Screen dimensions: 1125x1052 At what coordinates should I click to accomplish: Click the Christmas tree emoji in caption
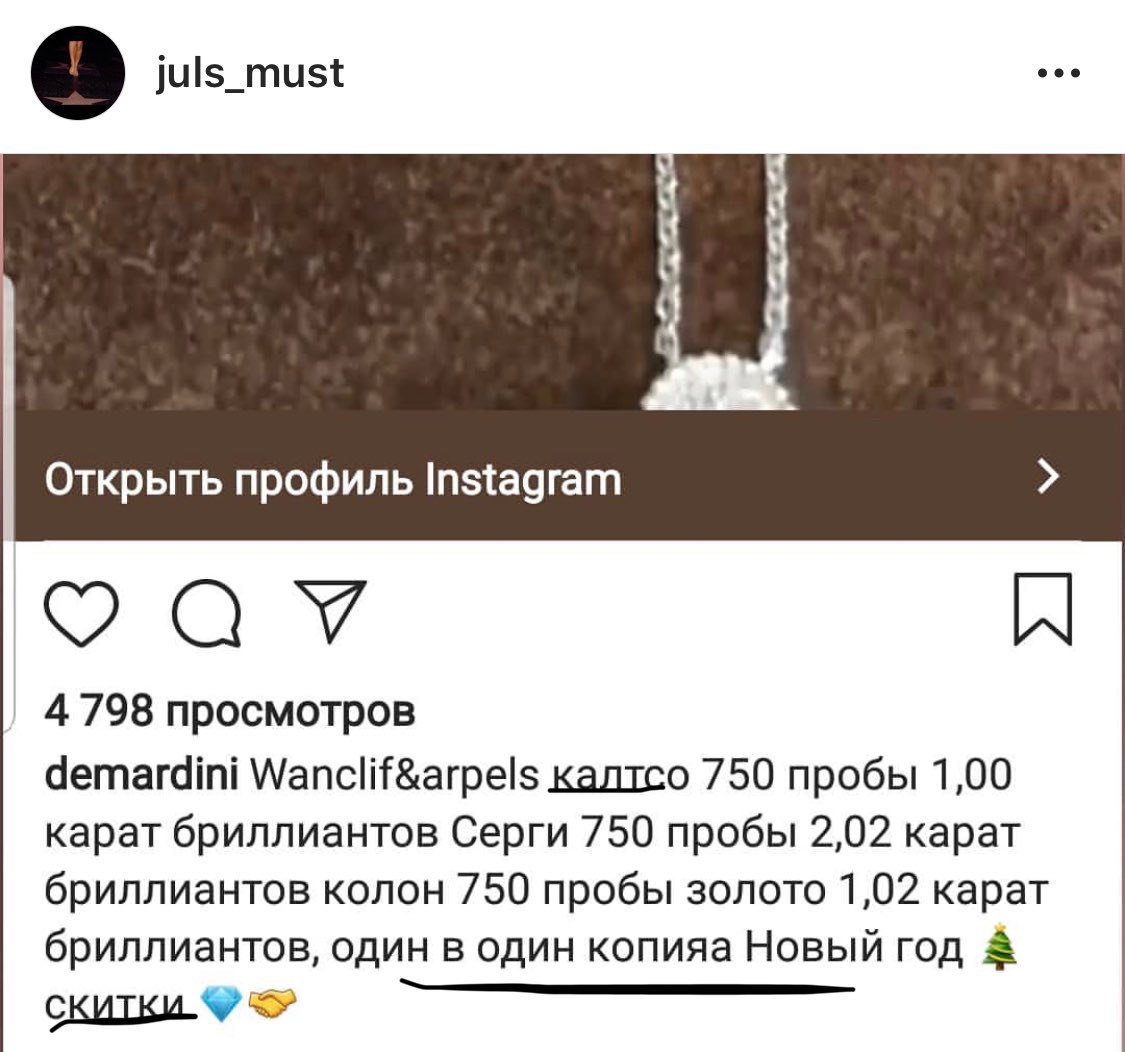pos(999,947)
